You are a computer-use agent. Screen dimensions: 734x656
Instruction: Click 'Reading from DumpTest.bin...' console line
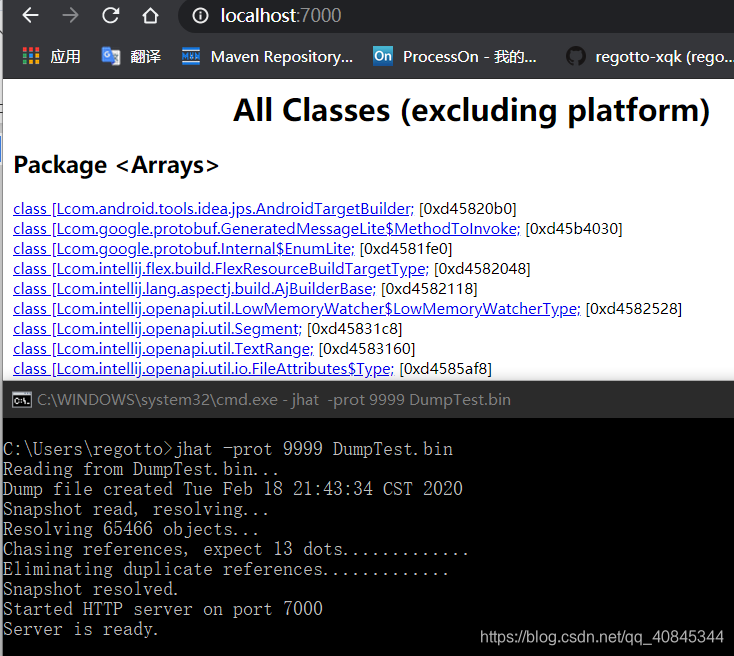pyautogui.click(x=140, y=469)
